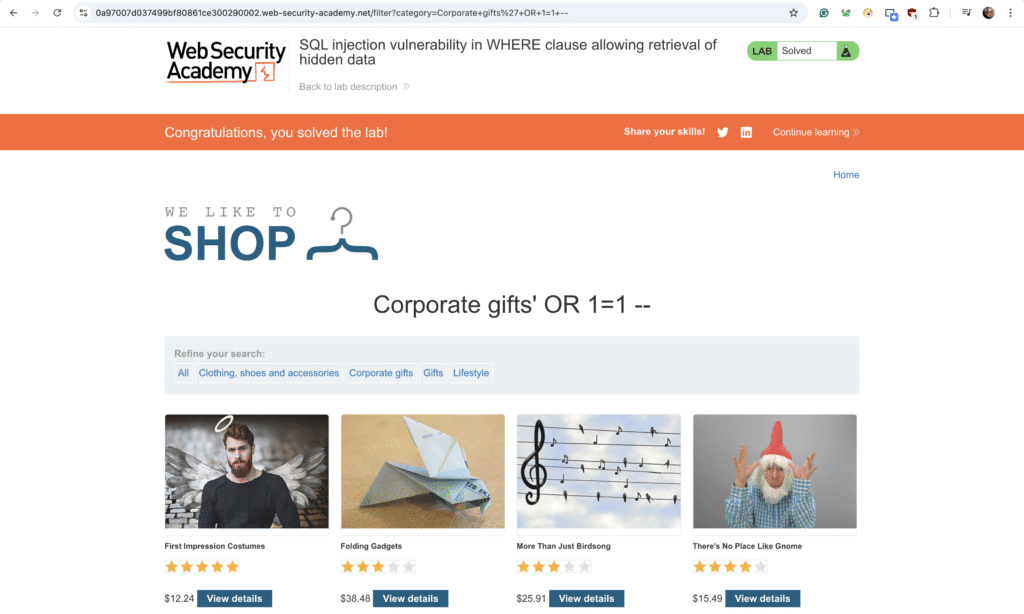The height and width of the screenshot is (614, 1024).
Task: View details of Folding Gadgets
Action: click(x=410, y=598)
